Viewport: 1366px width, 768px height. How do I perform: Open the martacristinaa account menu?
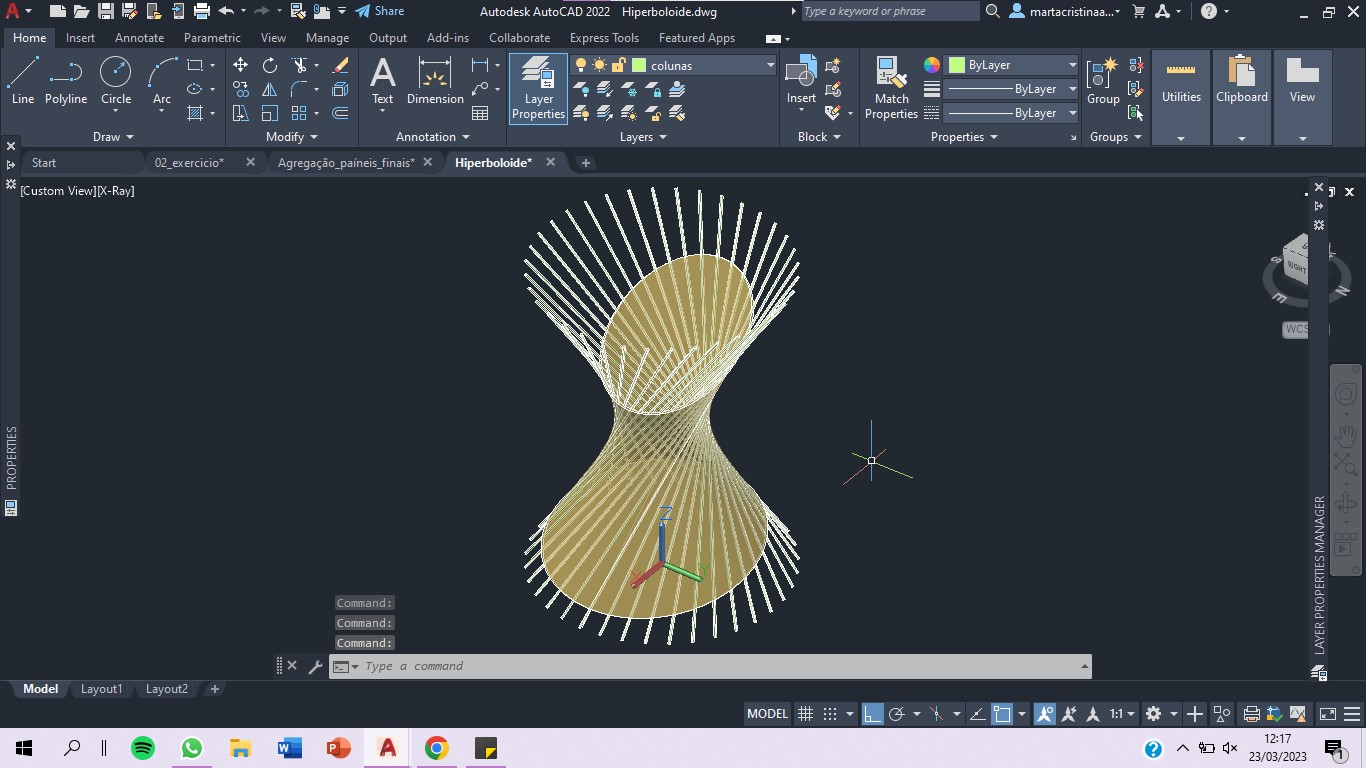pos(1066,11)
